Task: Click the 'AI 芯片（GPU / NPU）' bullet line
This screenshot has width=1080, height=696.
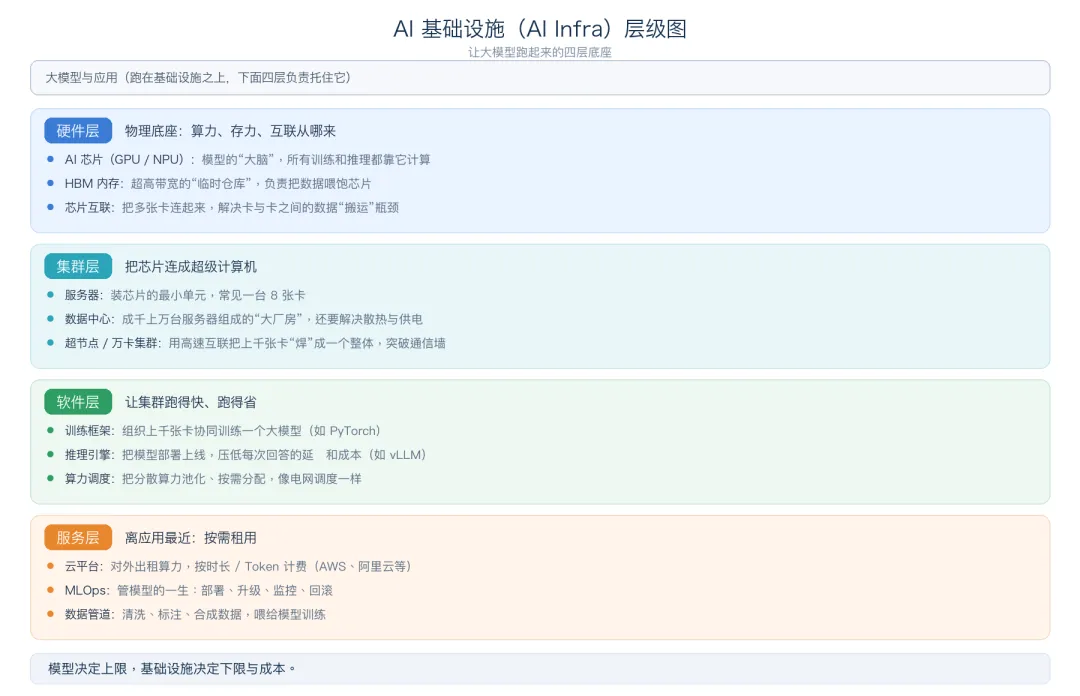Action: [247, 160]
